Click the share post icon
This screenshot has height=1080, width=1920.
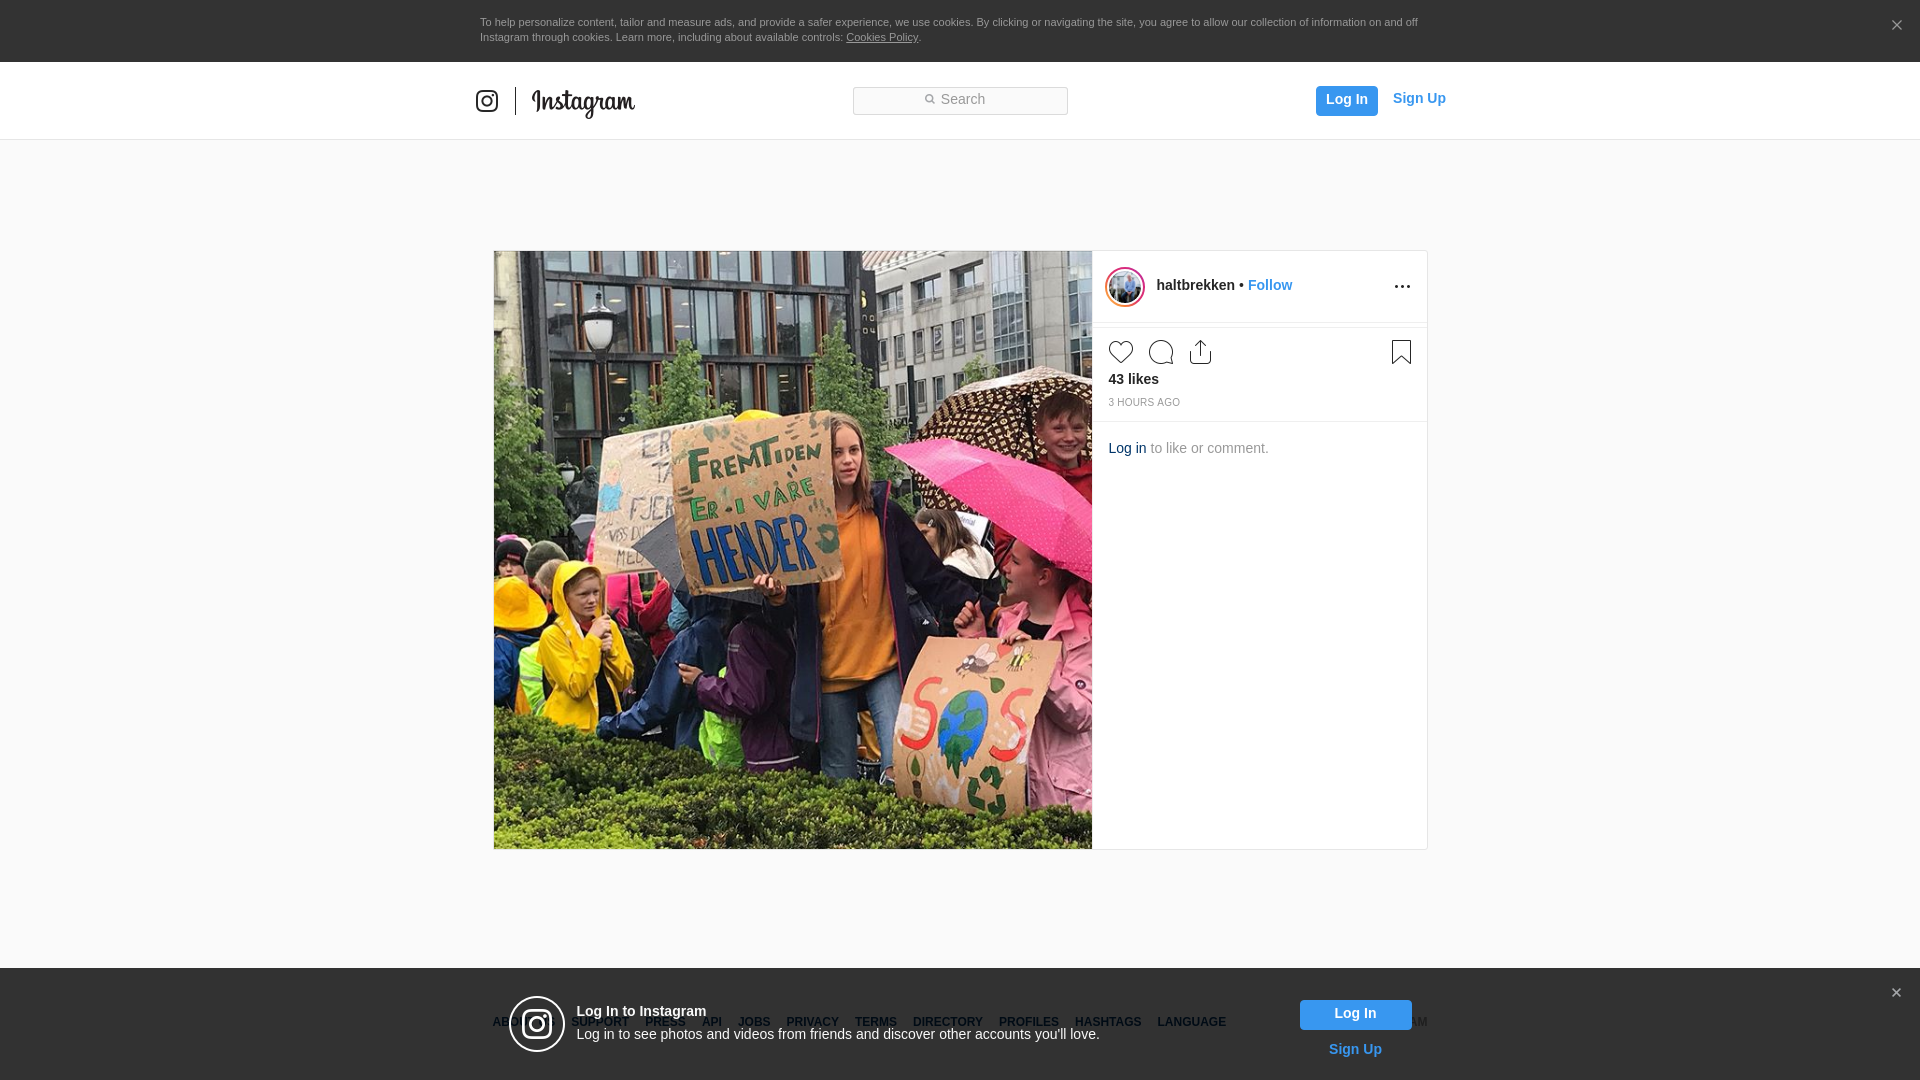click(x=1200, y=352)
